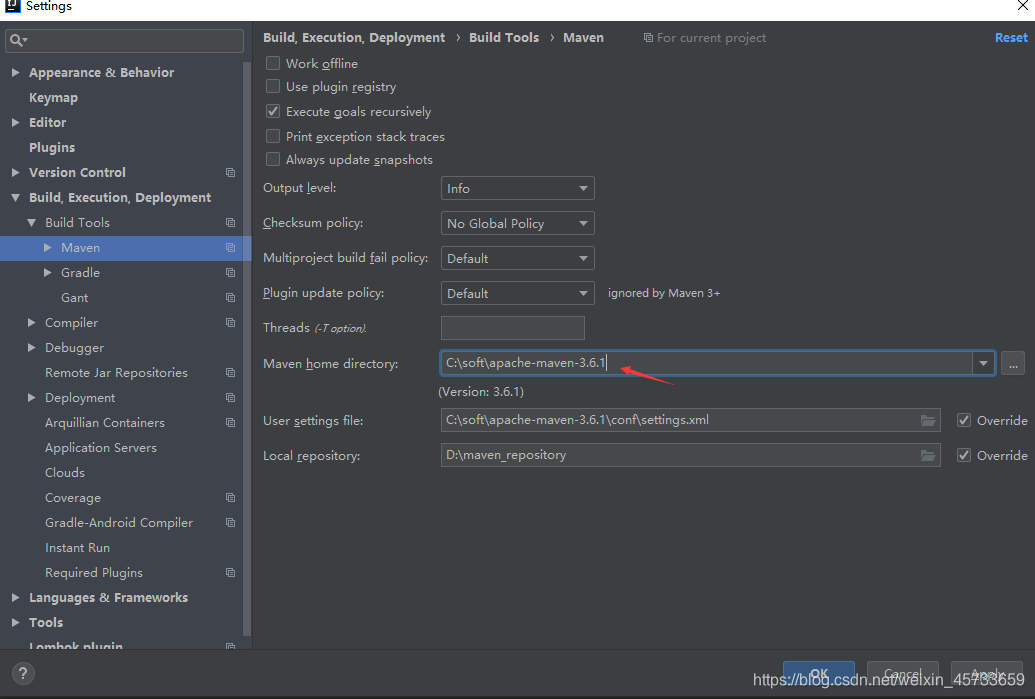Expand the Maven subtree arrow
The image size is (1035, 699).
click(x=48, y=248)
